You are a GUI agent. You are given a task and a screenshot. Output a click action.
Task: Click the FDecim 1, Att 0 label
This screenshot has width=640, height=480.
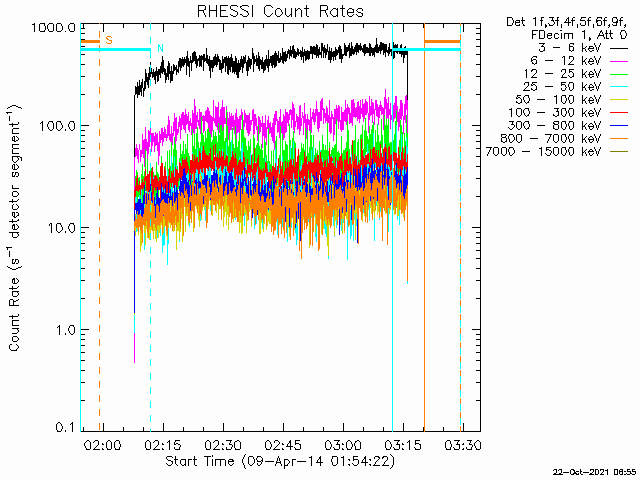click(x=579, y=35)
